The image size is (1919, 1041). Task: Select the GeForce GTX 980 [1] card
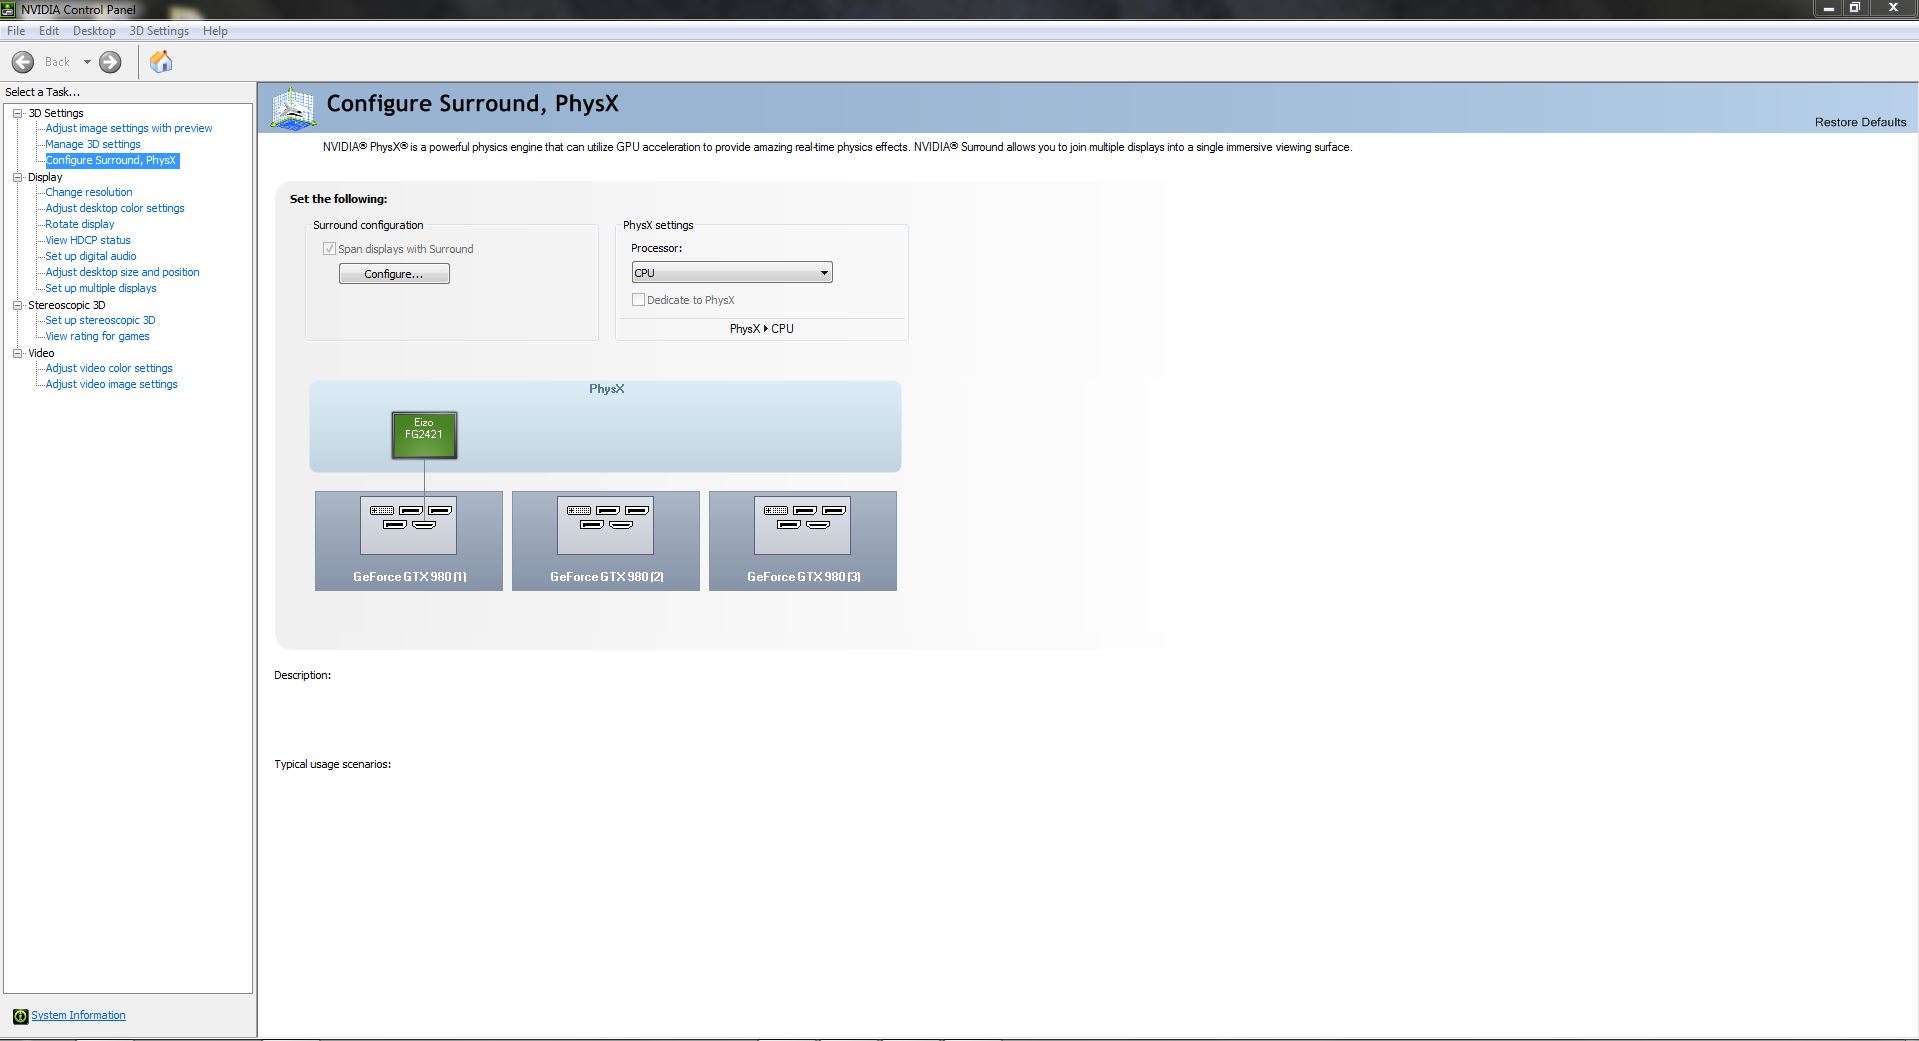point(409,540)
